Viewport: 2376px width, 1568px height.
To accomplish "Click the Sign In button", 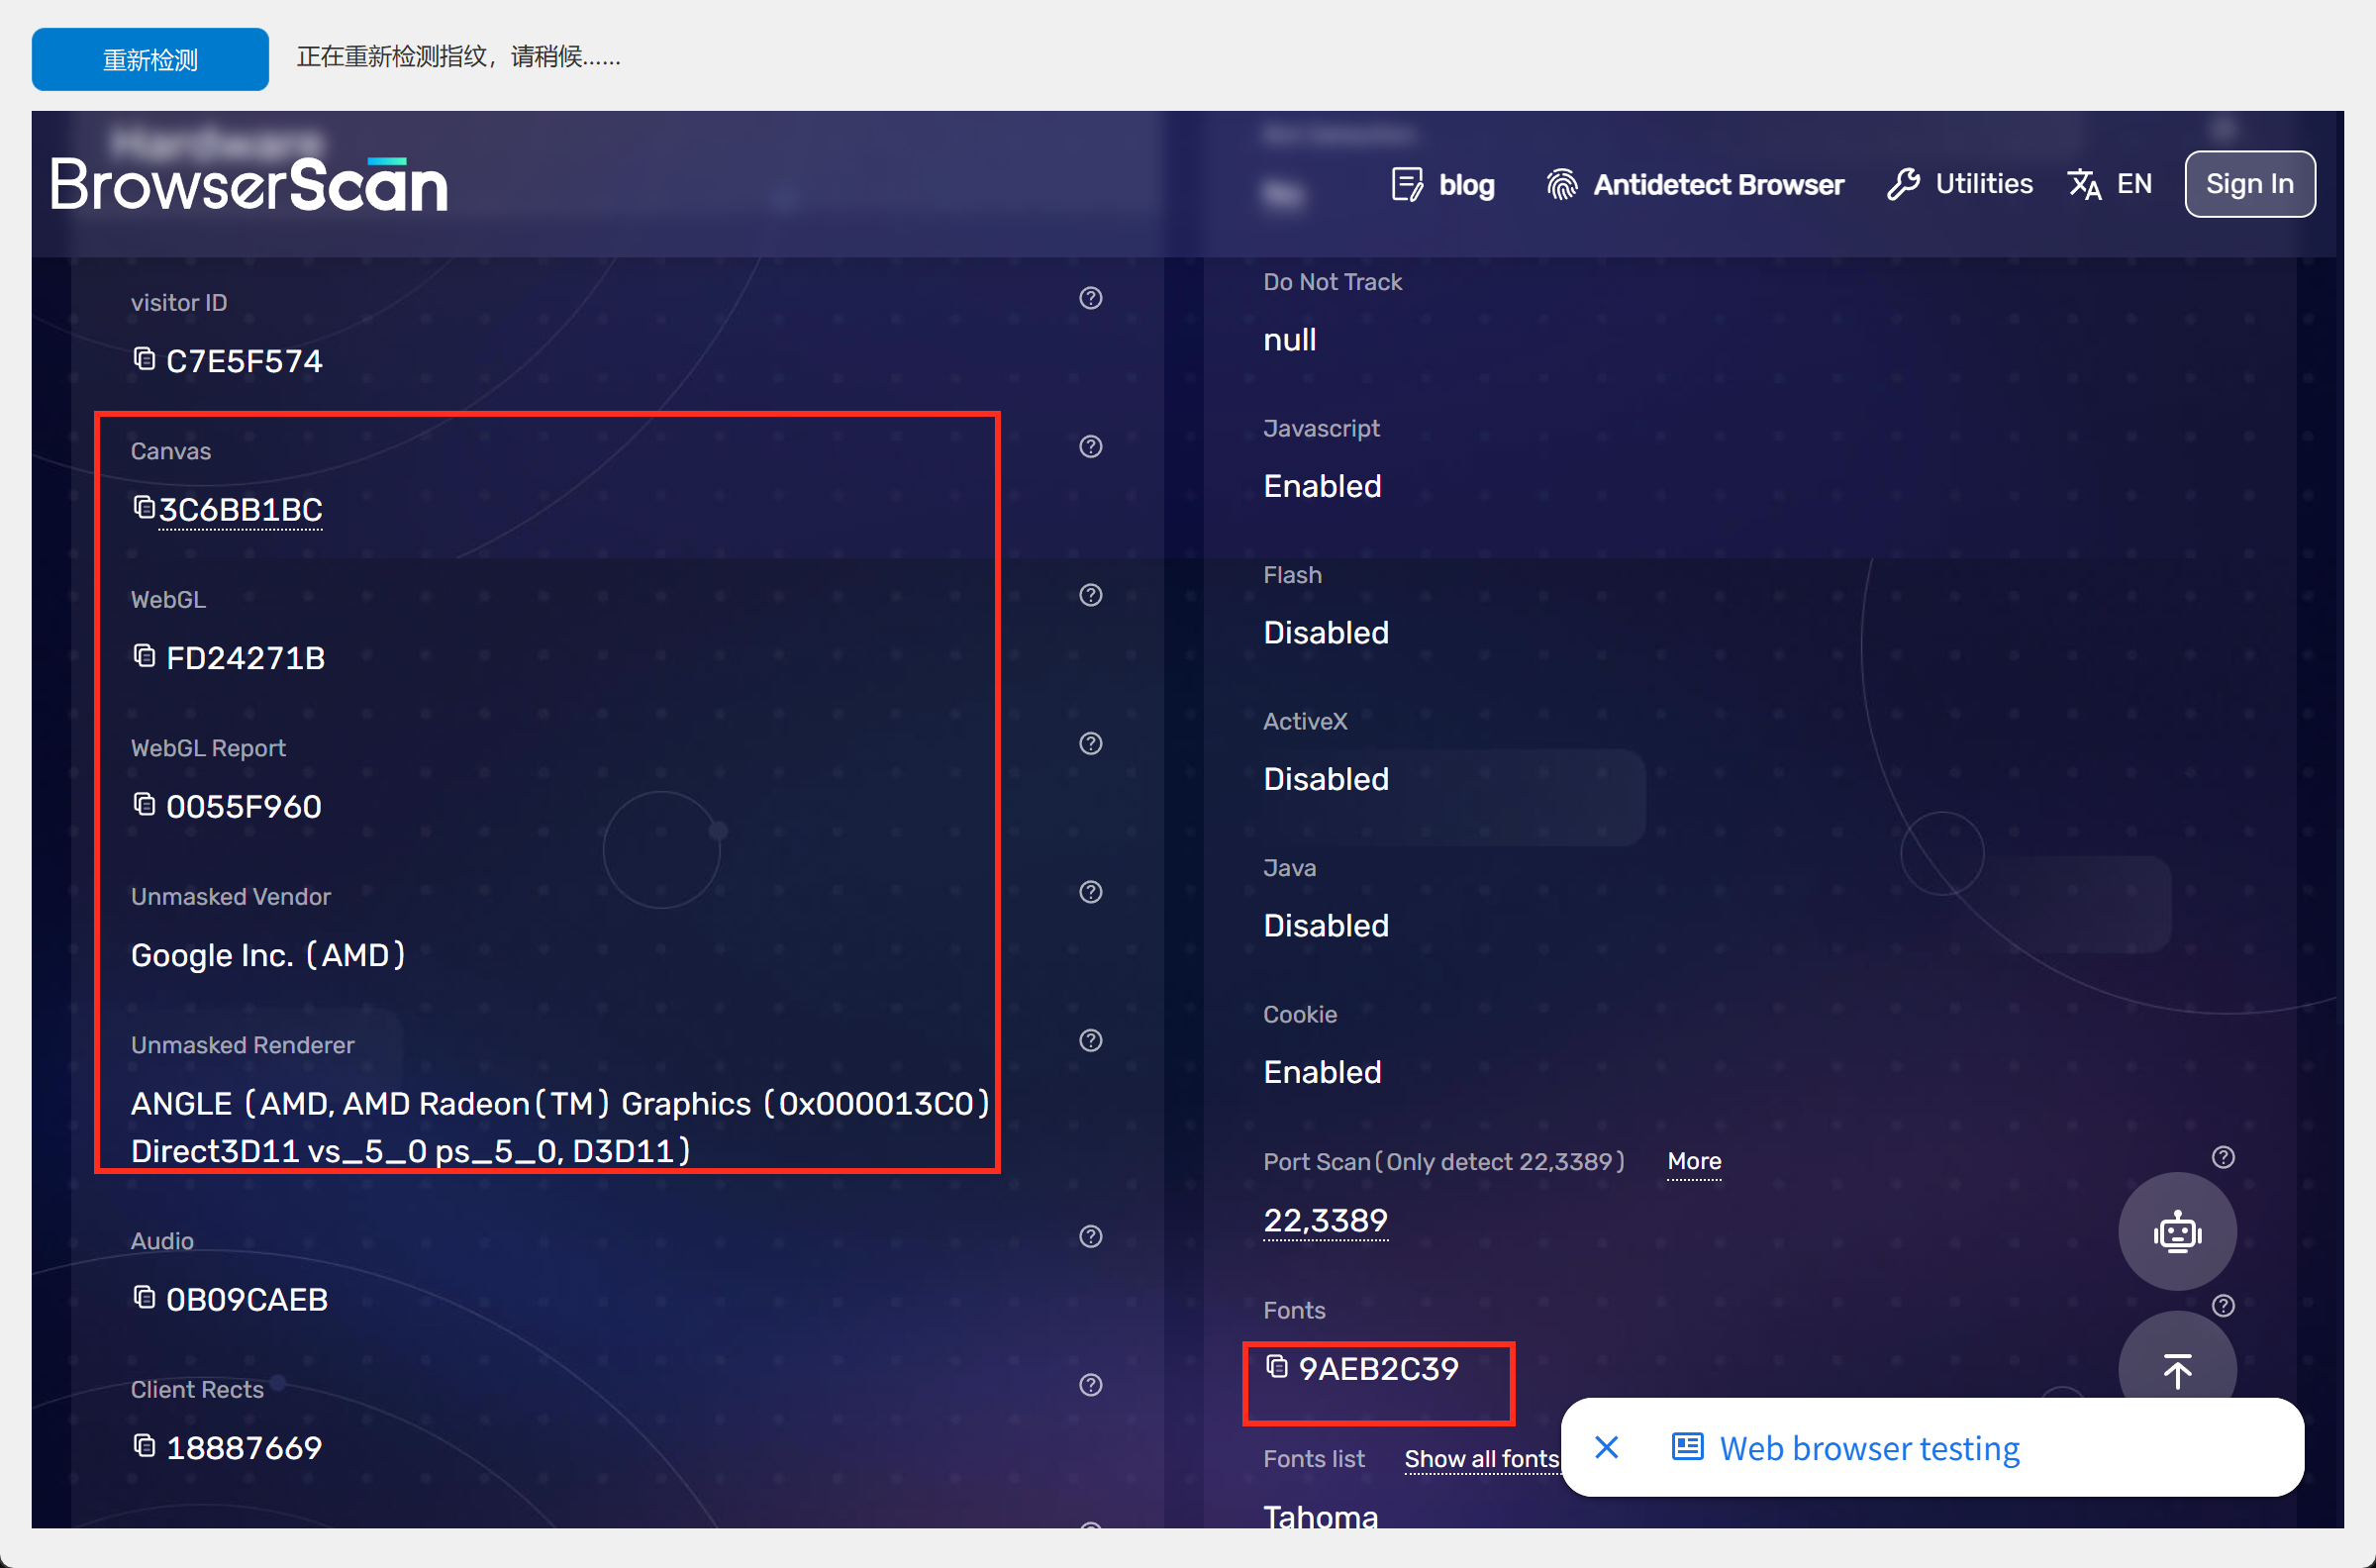I will [2249, 184].
